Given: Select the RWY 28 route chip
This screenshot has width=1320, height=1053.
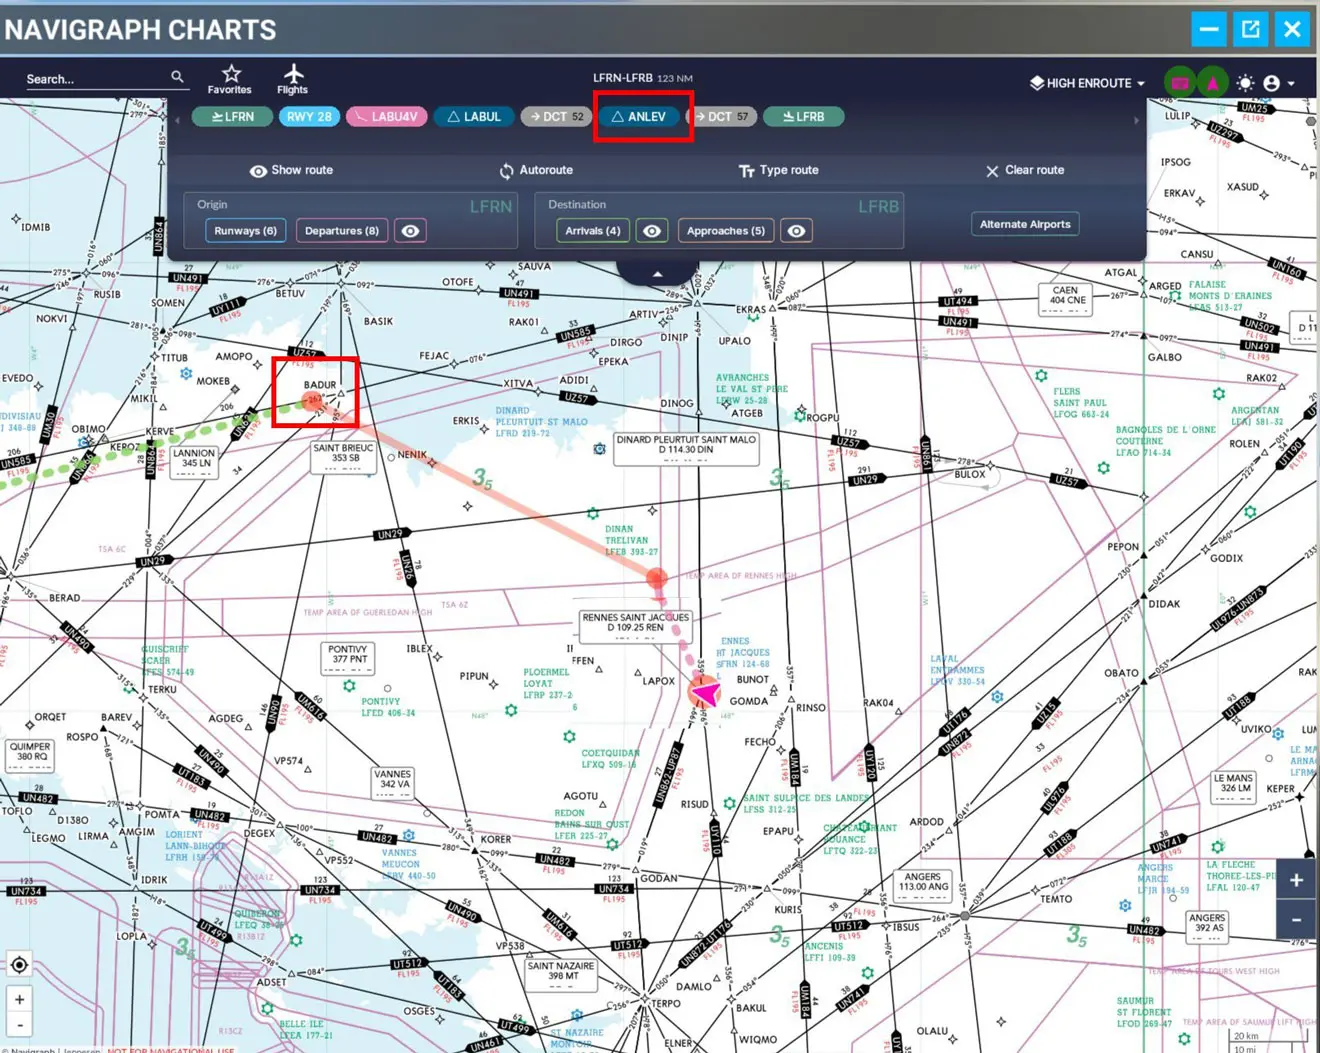Looking at the screenshot, I should [309, 117].
